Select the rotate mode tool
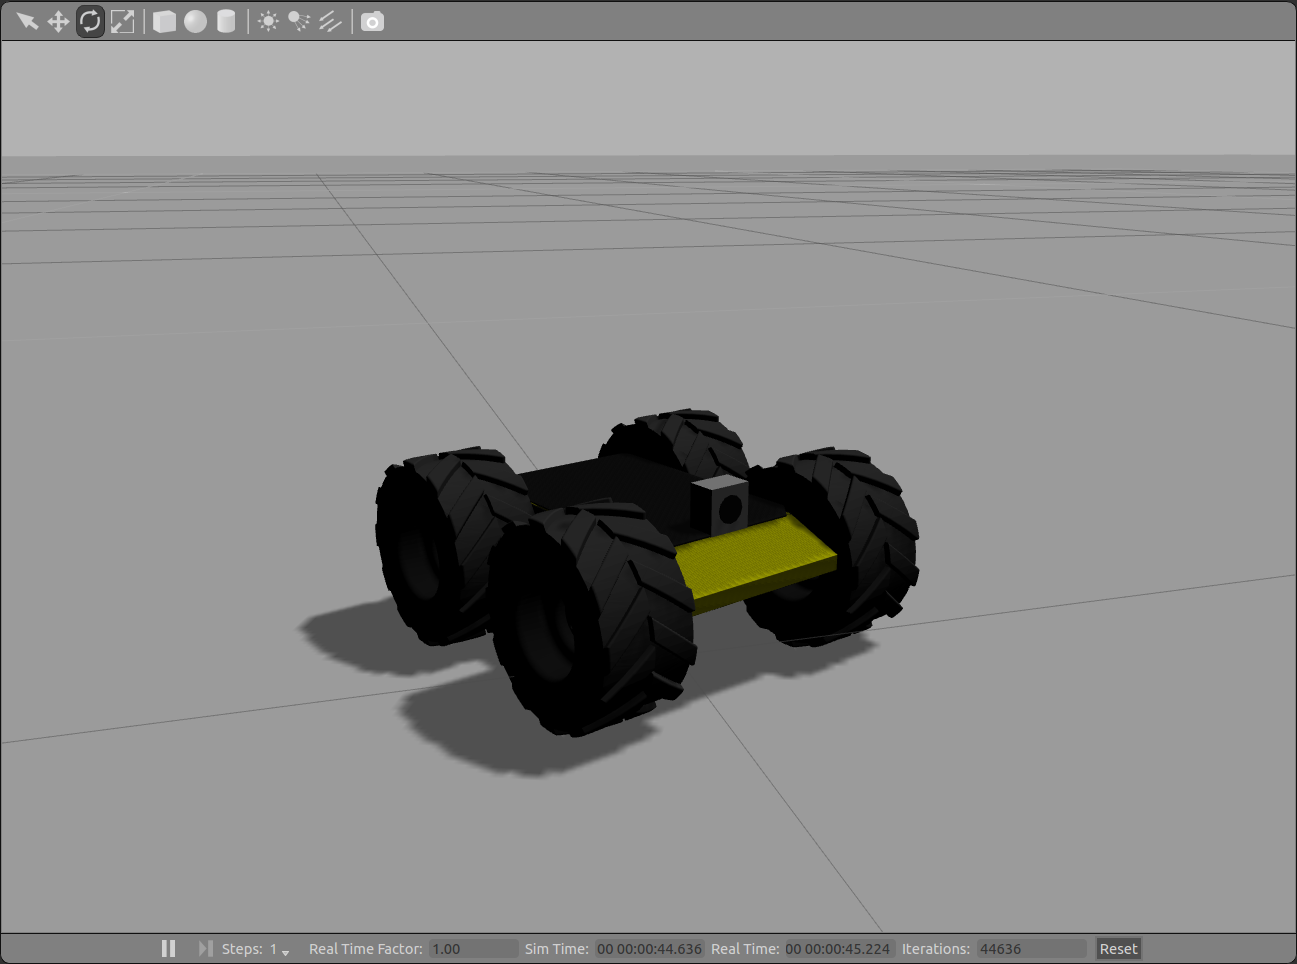Screen dimensions: 1297x964 [89, 20]
